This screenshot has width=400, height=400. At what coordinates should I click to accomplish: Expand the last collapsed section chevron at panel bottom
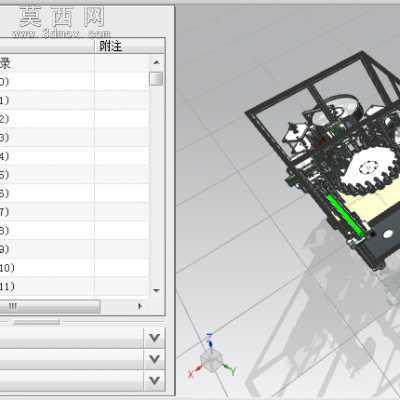click(154, 380)
